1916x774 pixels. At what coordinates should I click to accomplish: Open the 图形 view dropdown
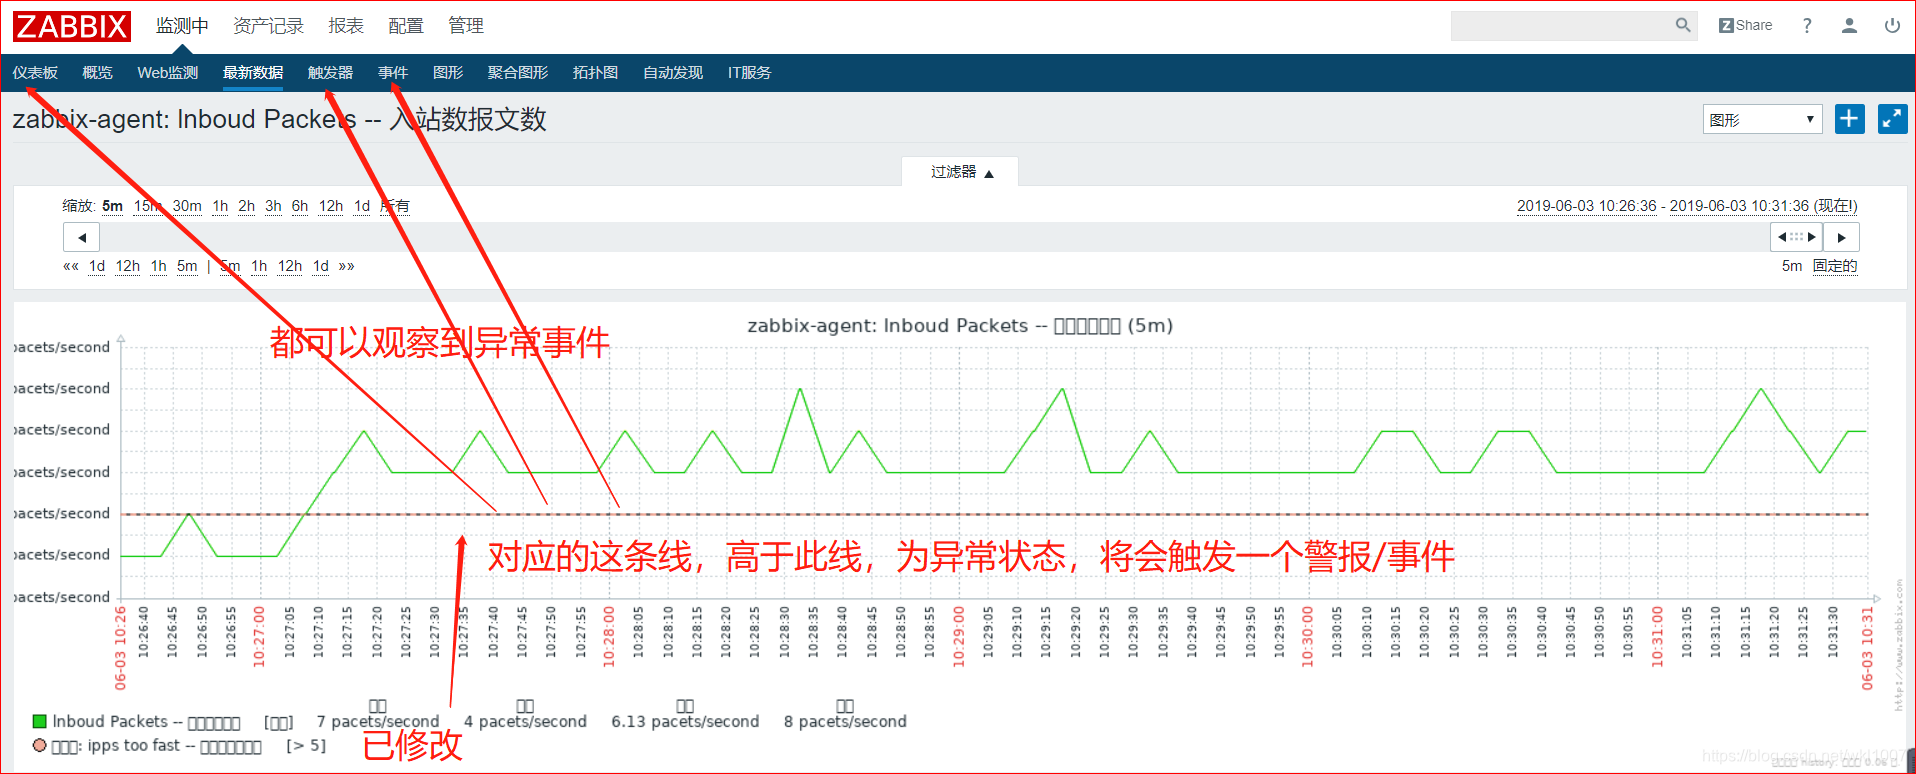[x=1762, y=120]
